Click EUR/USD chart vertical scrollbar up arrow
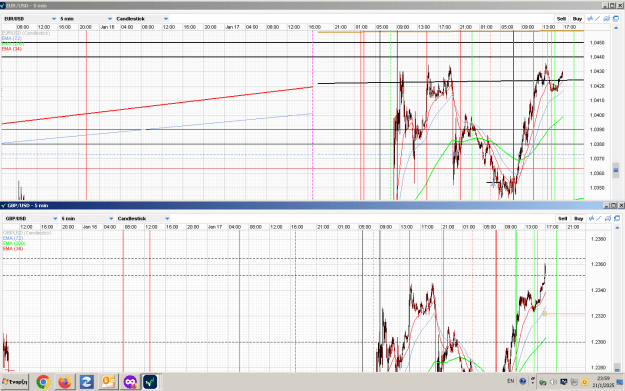This screenshot has height=391, width=625. coord(616,27)
